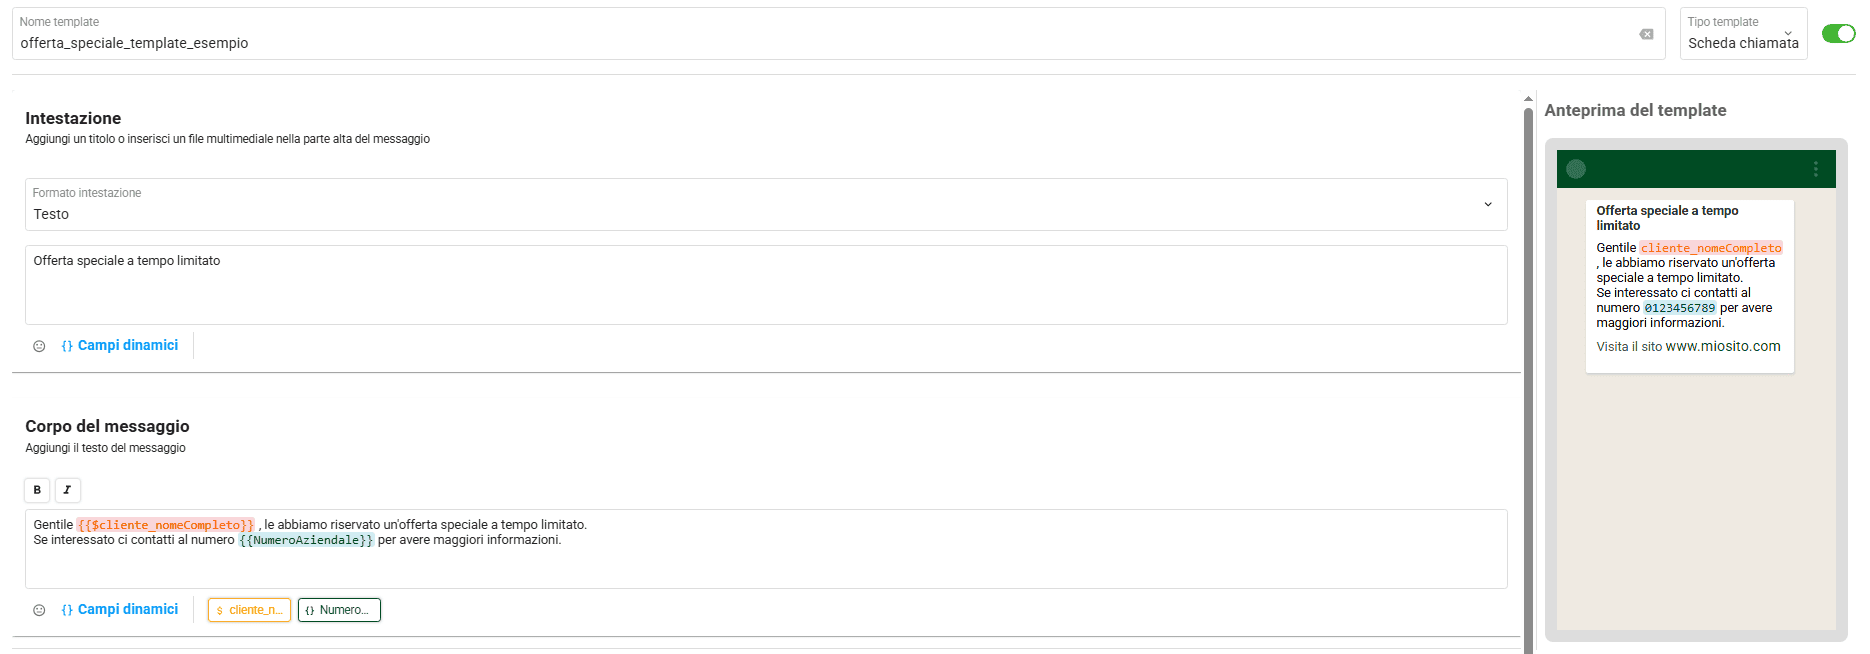Image resolution: width=1870 pixels, height=654 pixels.
Task: Apply bold formatting in the message body
Action: pos(37,490)
